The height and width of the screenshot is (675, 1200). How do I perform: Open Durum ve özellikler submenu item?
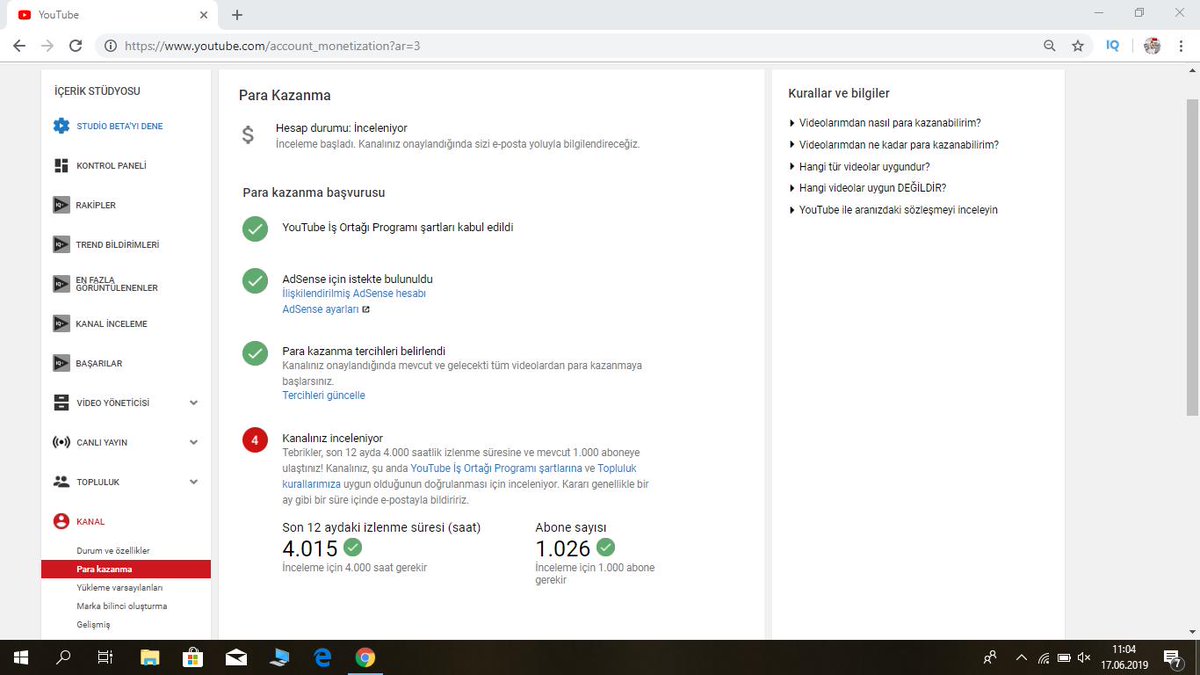pyautogui.click(x=113, y=551)
